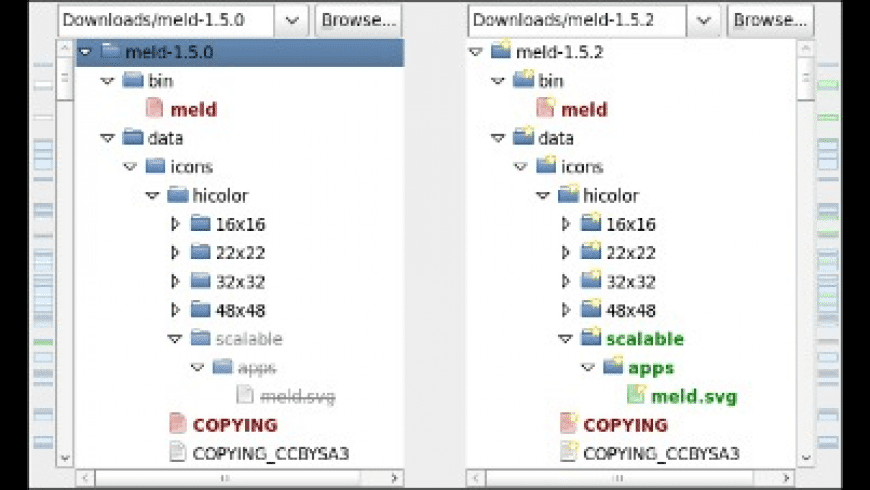Click the bin folder icon in left pane
The width and height of the screenshot is (870, 490).
point(133,80)
